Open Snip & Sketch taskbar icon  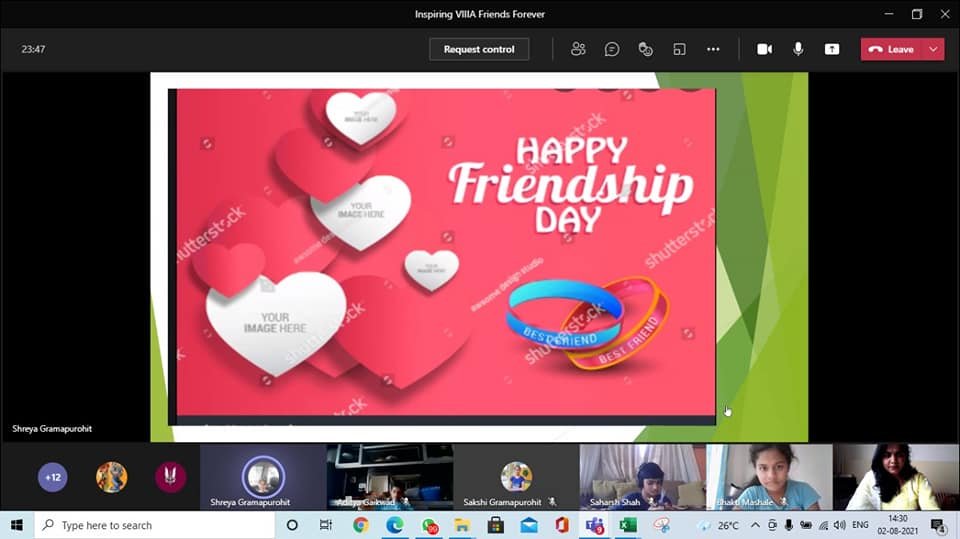point(662,525)
